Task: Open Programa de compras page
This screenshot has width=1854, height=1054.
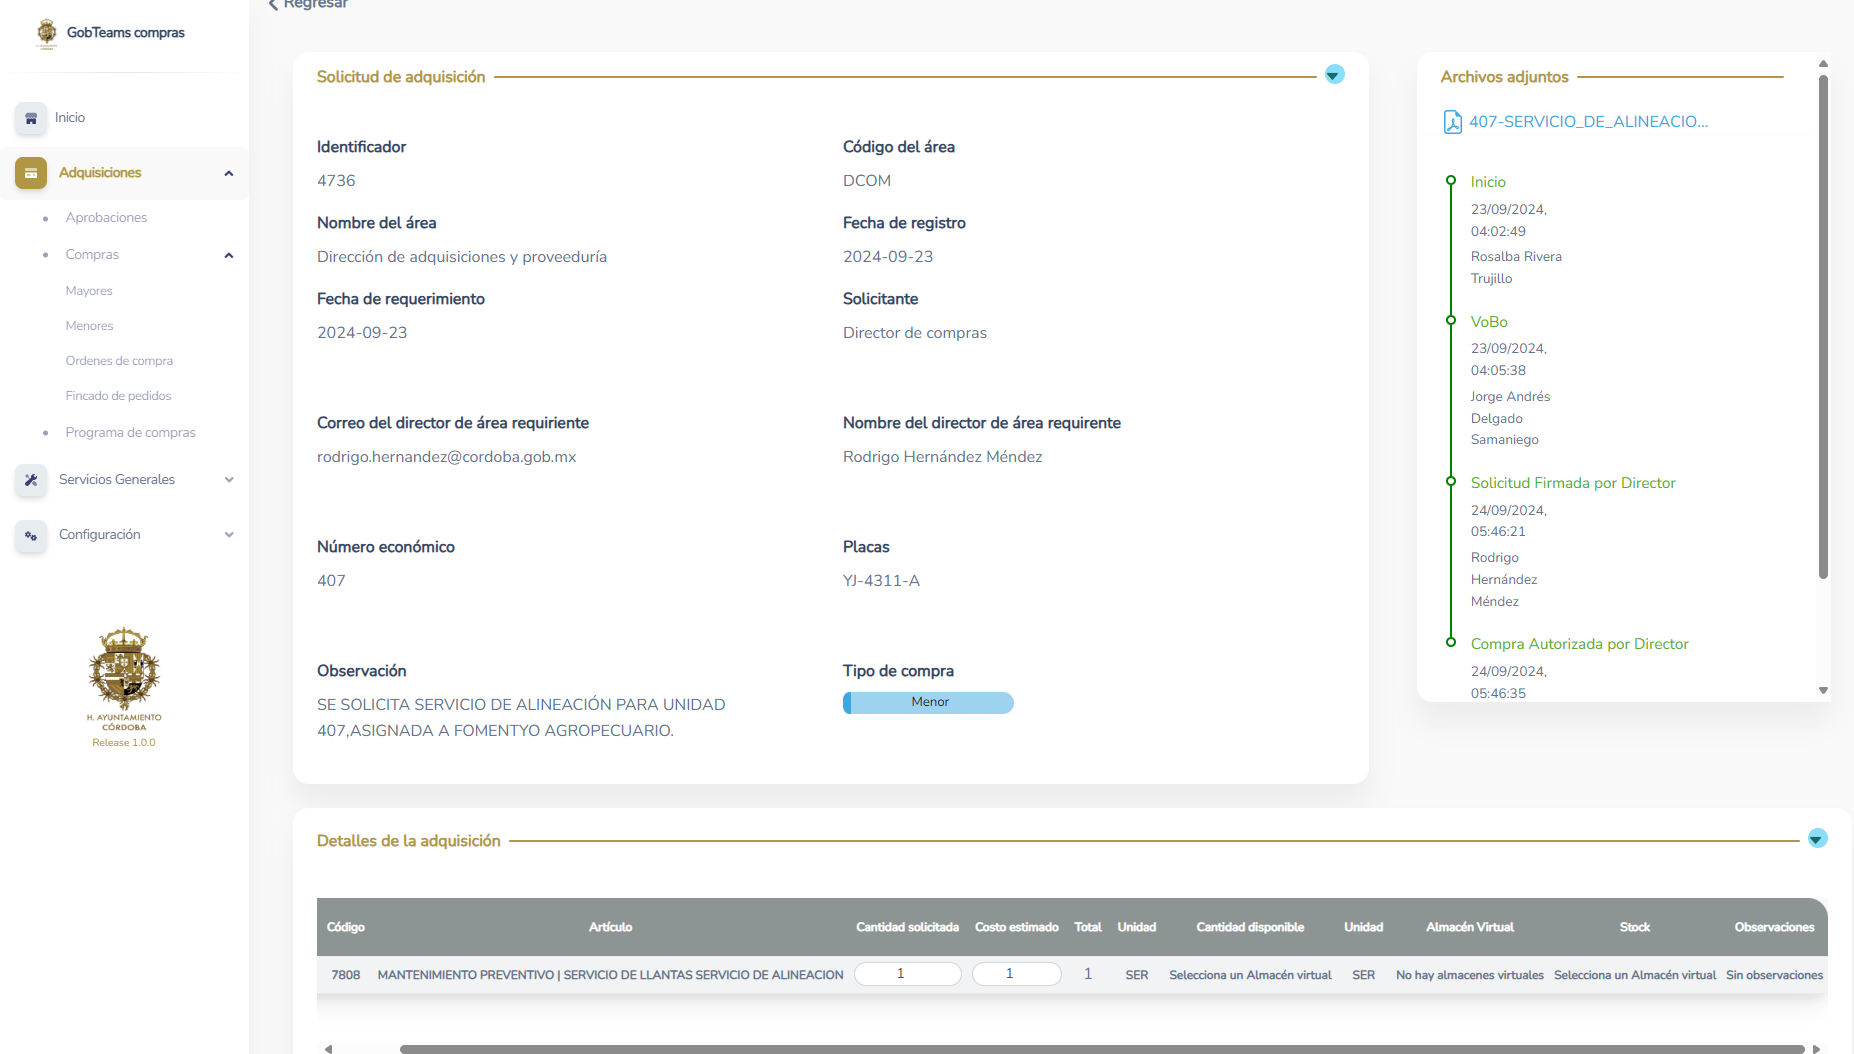Action: [130, 433]
